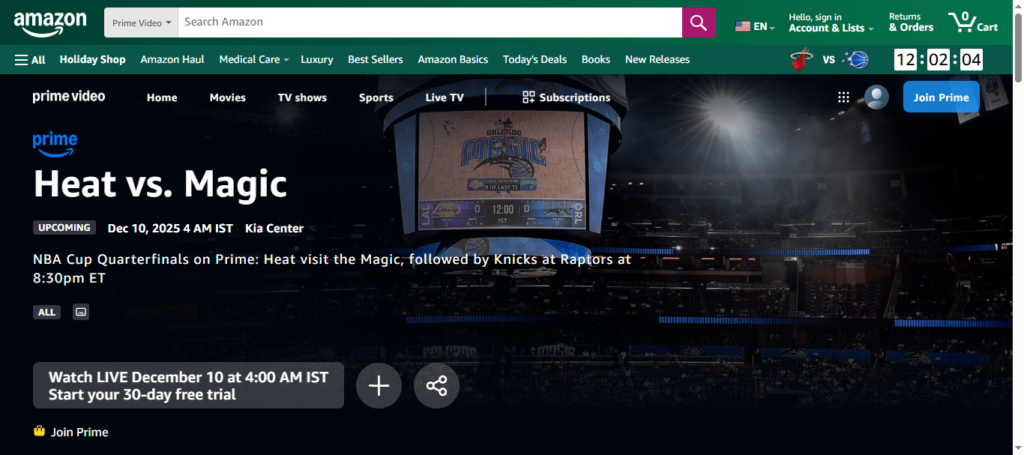Screen dimensions: 1024x455
Task: Open the EN language selector
Action: (755, 26)
